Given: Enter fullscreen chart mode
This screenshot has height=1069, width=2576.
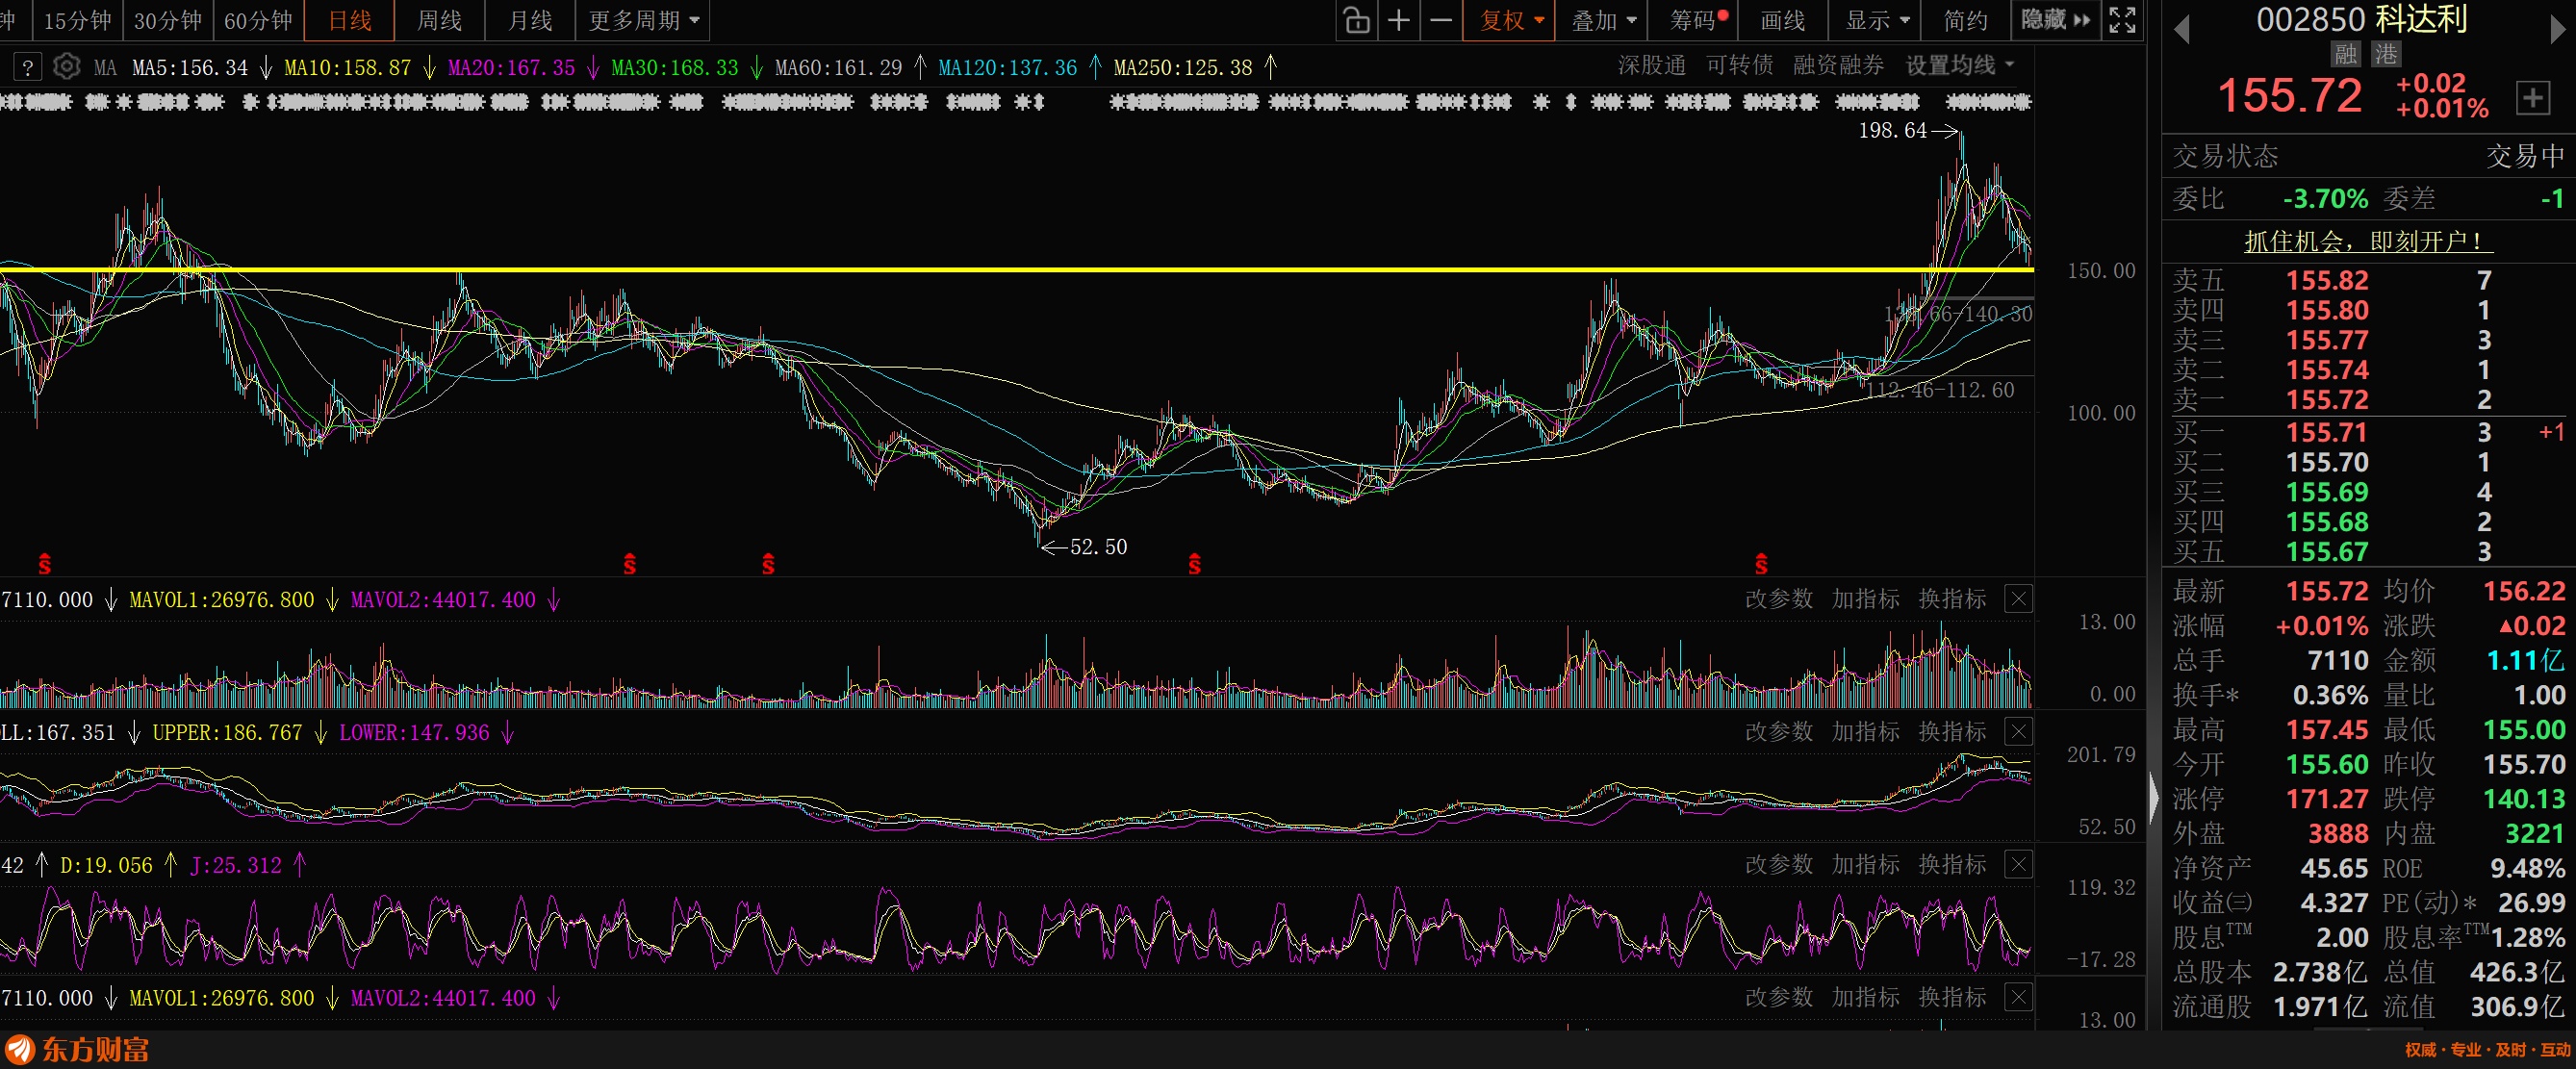Looking at the screenshot, I should point(2122,20).
